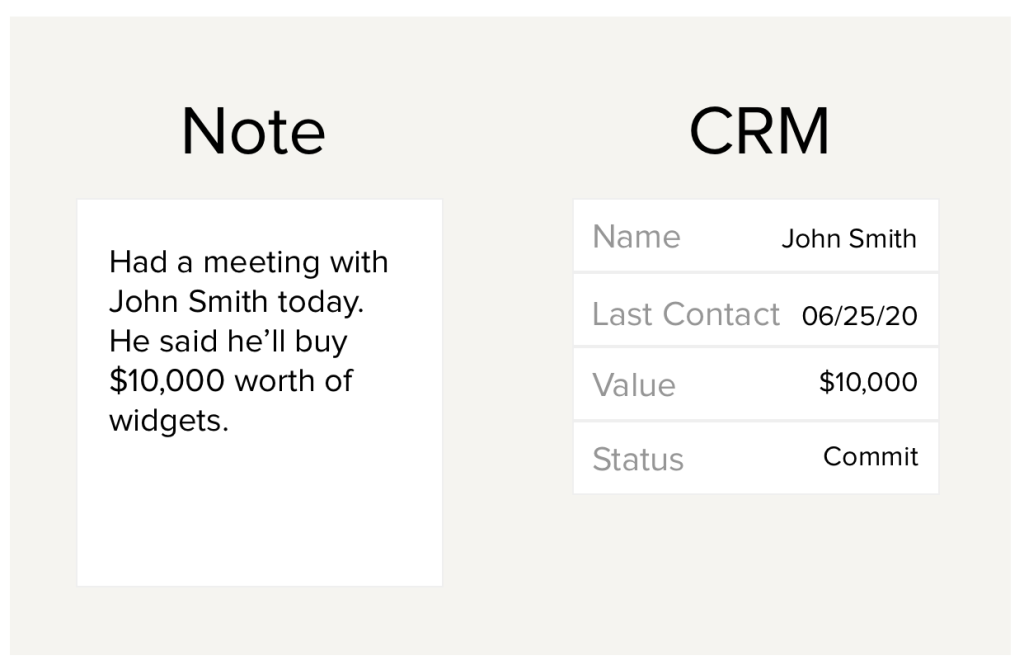Select the Status field label
Image resolution: width=1024 pixels, height=665 pixels.
click(638, 459)
